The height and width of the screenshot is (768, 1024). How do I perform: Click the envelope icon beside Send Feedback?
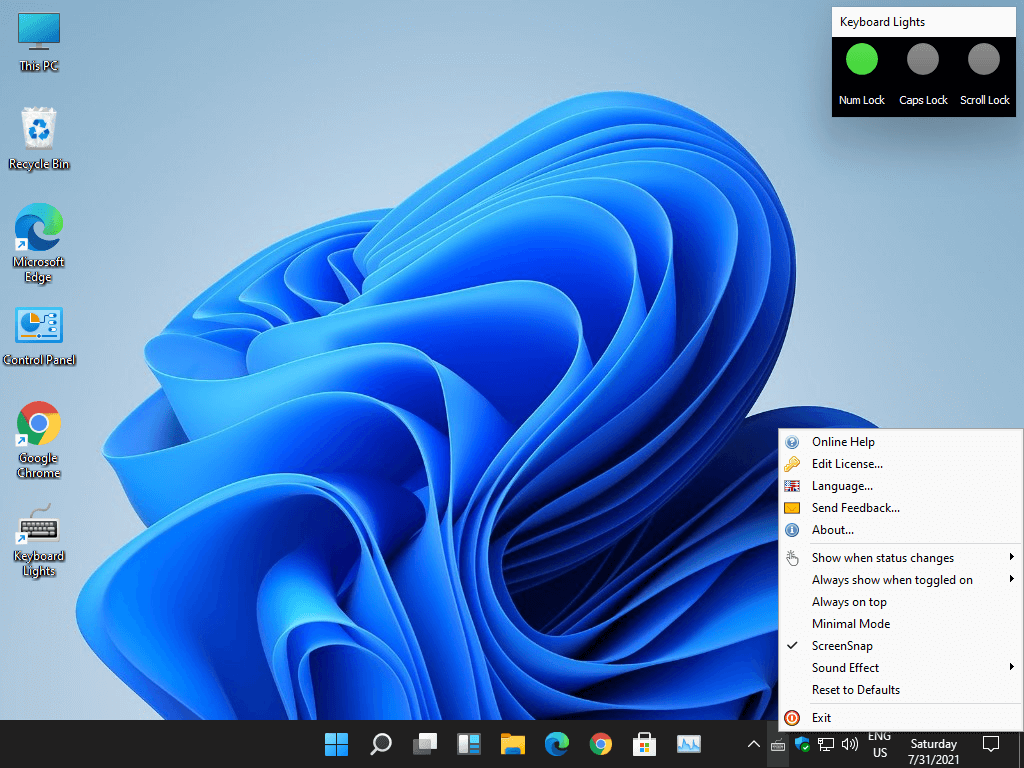point(793,508)
